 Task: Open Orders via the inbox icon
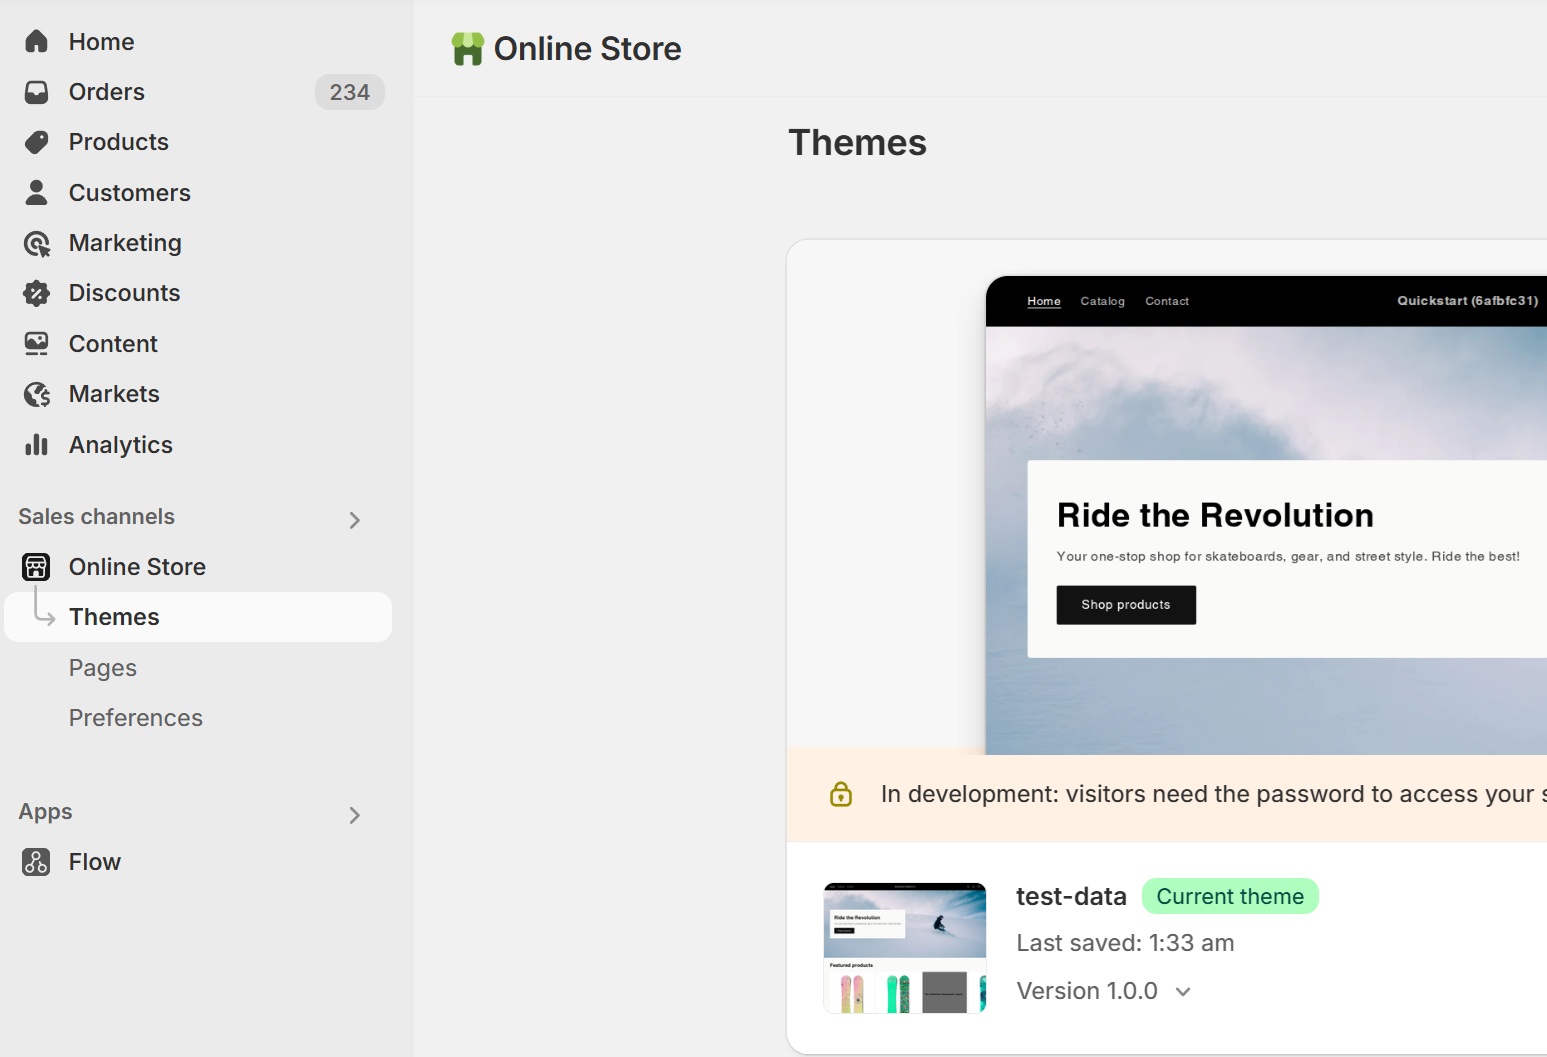[37, 92]
